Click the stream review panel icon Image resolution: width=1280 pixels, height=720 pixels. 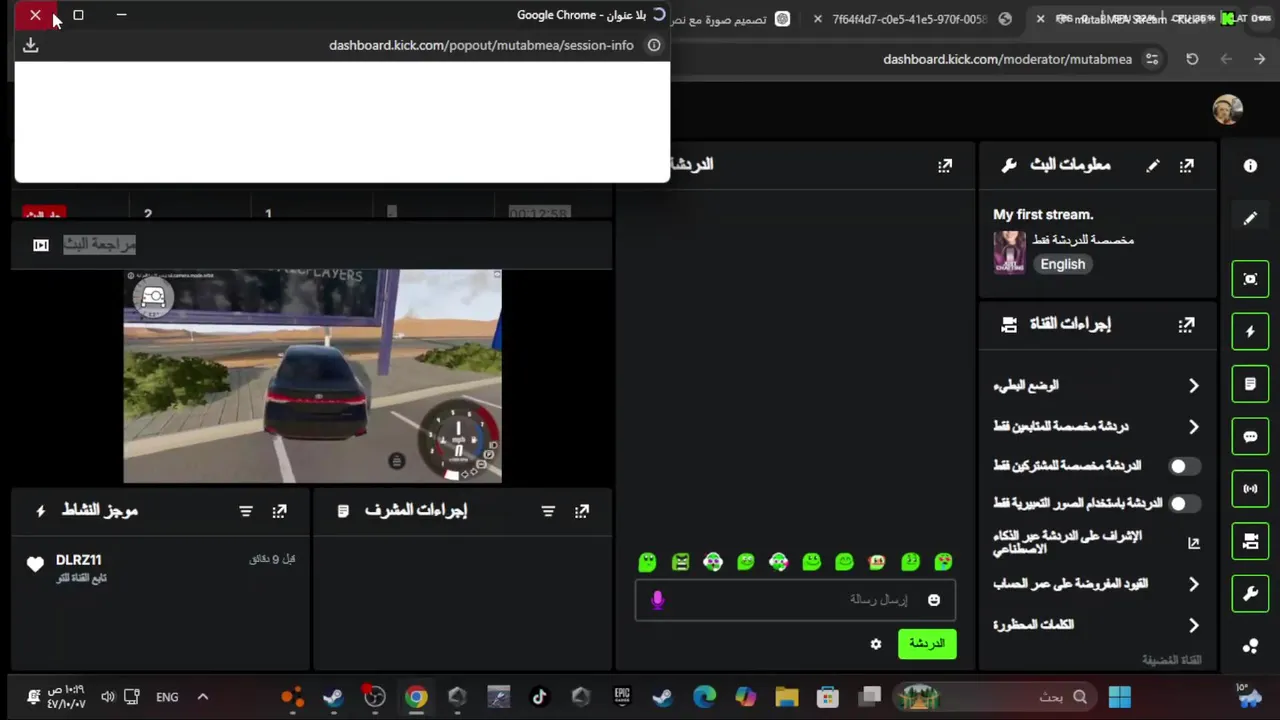pos(41,245)
